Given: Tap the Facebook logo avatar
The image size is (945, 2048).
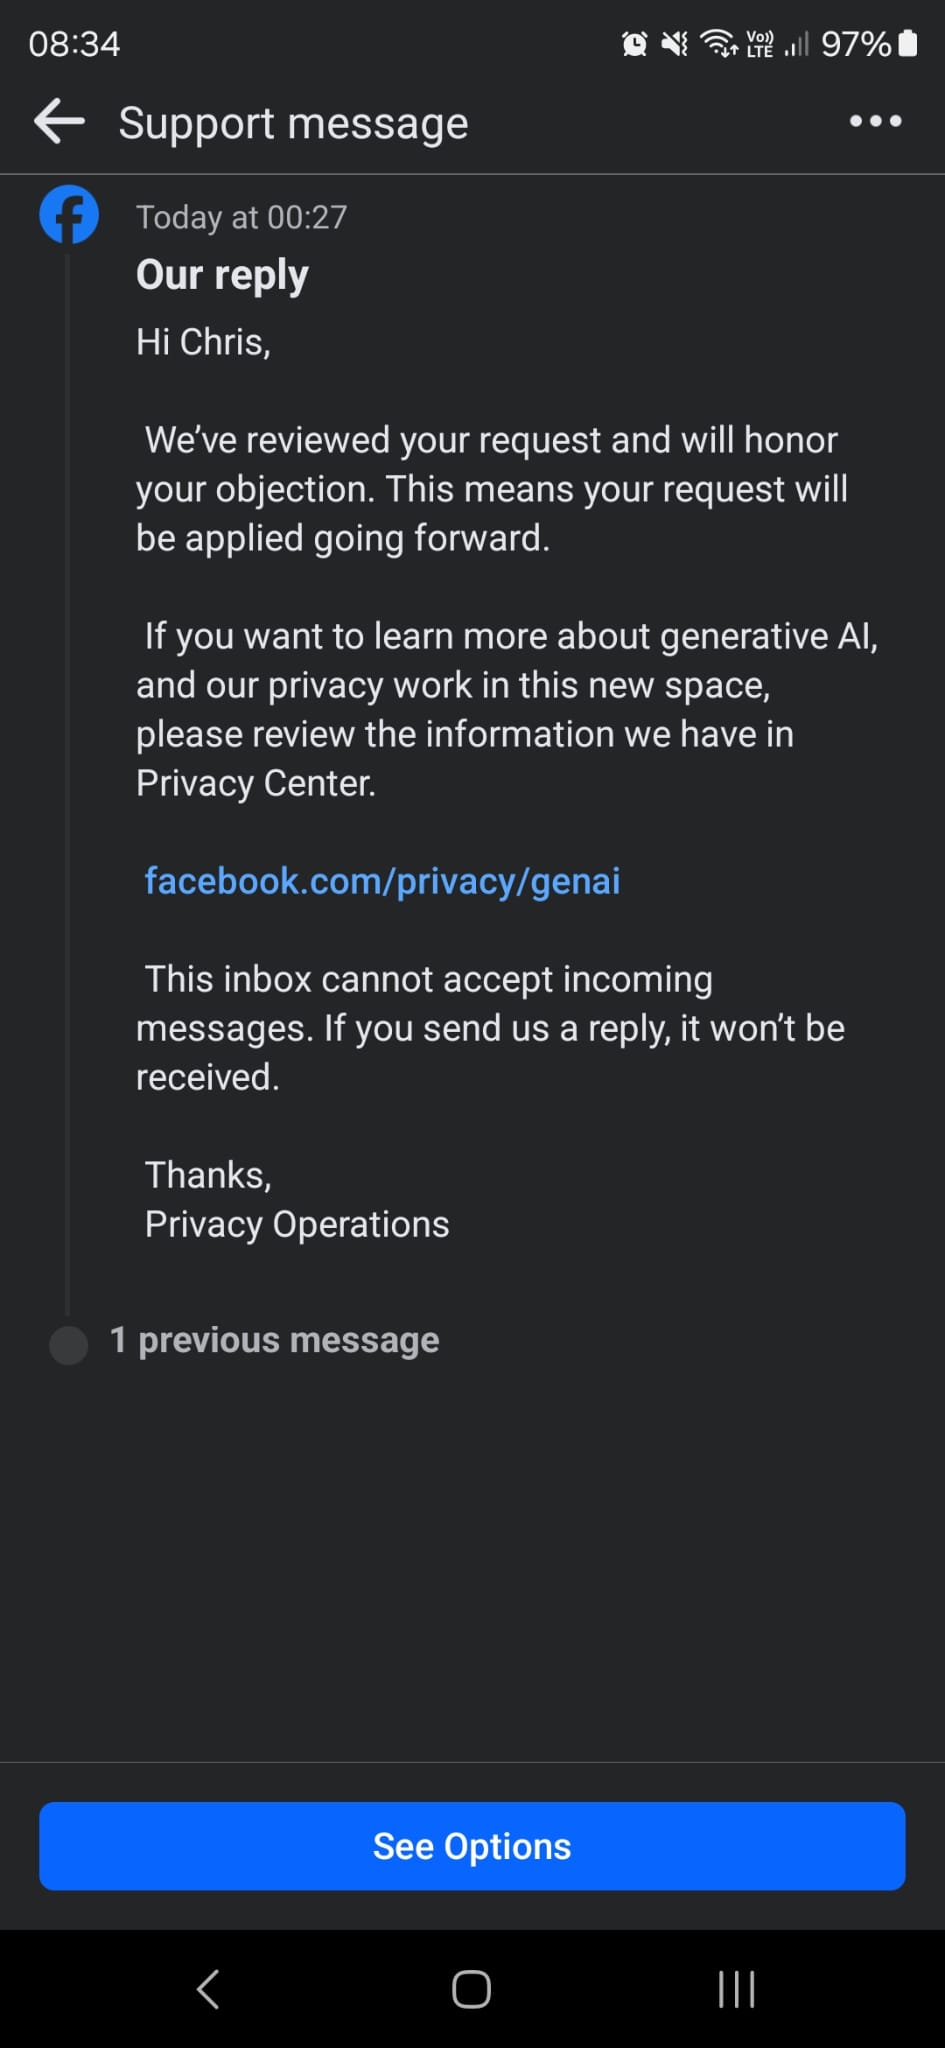Looking at the screenshot, I should coord(69,215).
